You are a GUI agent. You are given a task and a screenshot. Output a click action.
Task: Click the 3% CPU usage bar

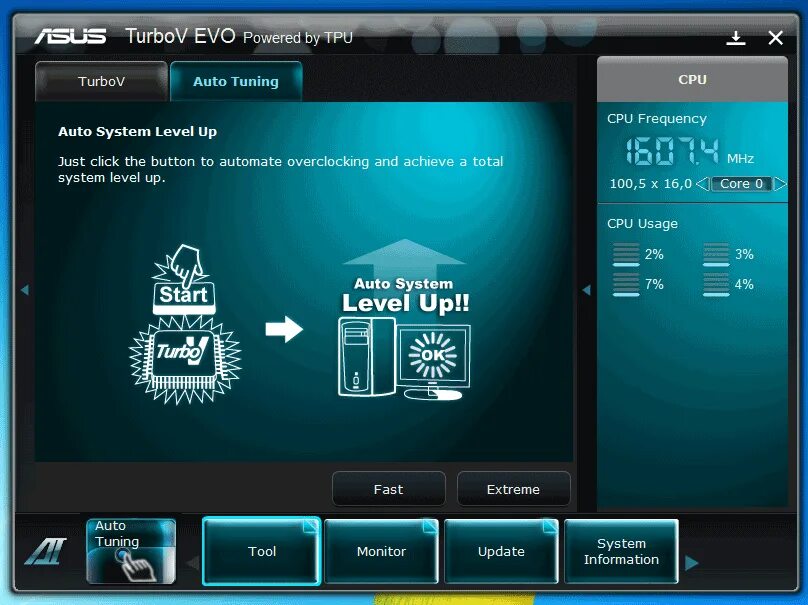click(716, 254)
